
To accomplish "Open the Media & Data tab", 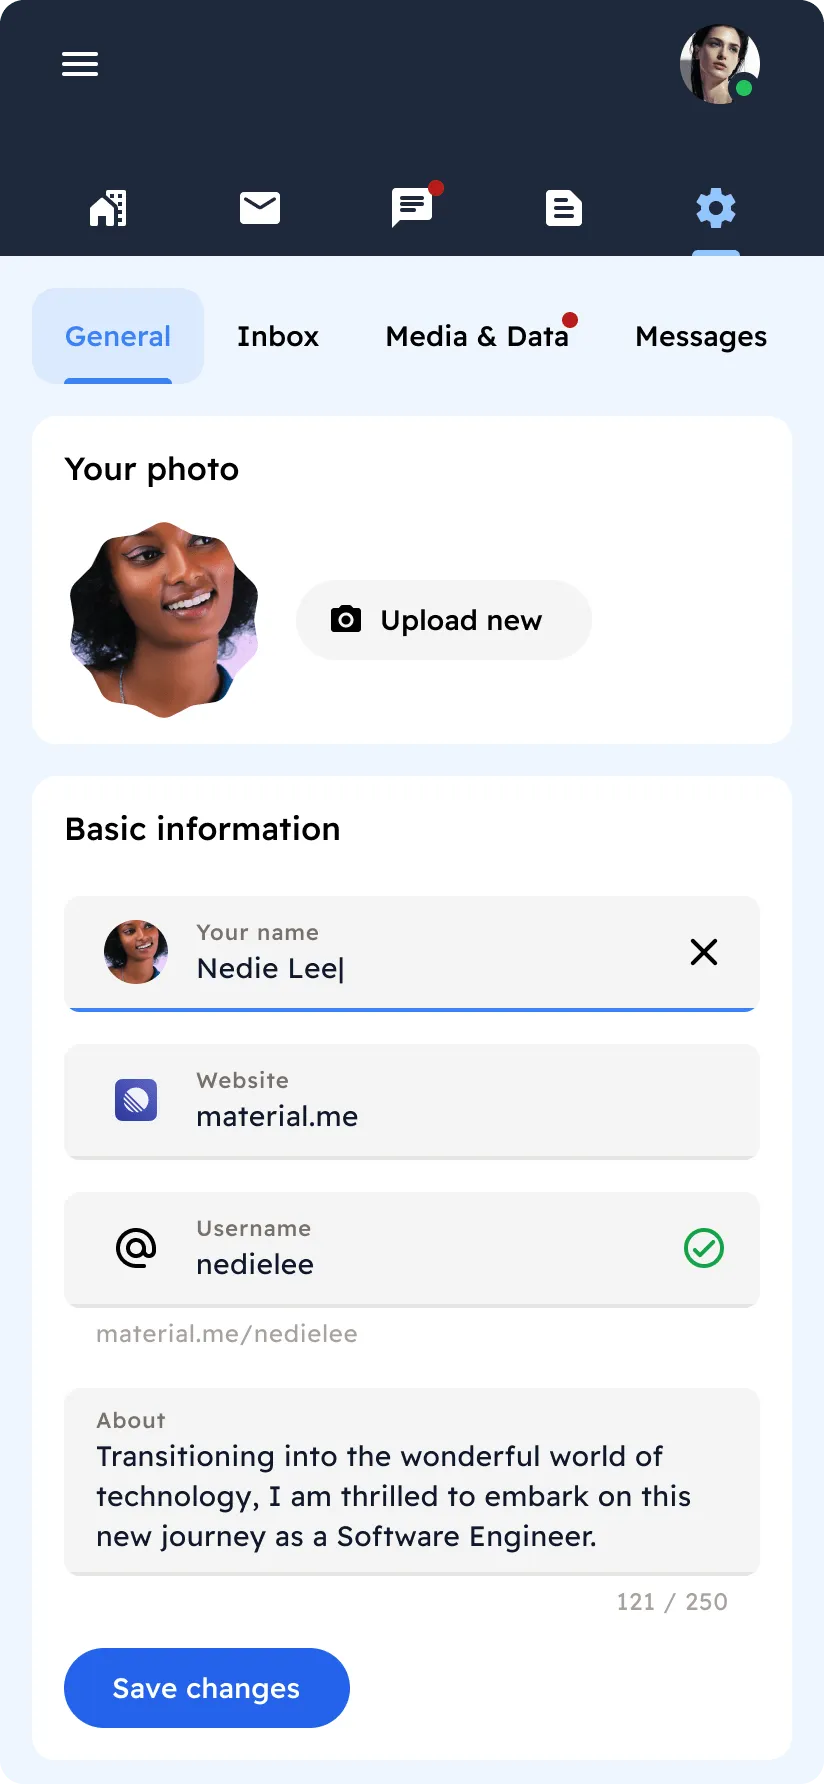I will tap(477, 336).
